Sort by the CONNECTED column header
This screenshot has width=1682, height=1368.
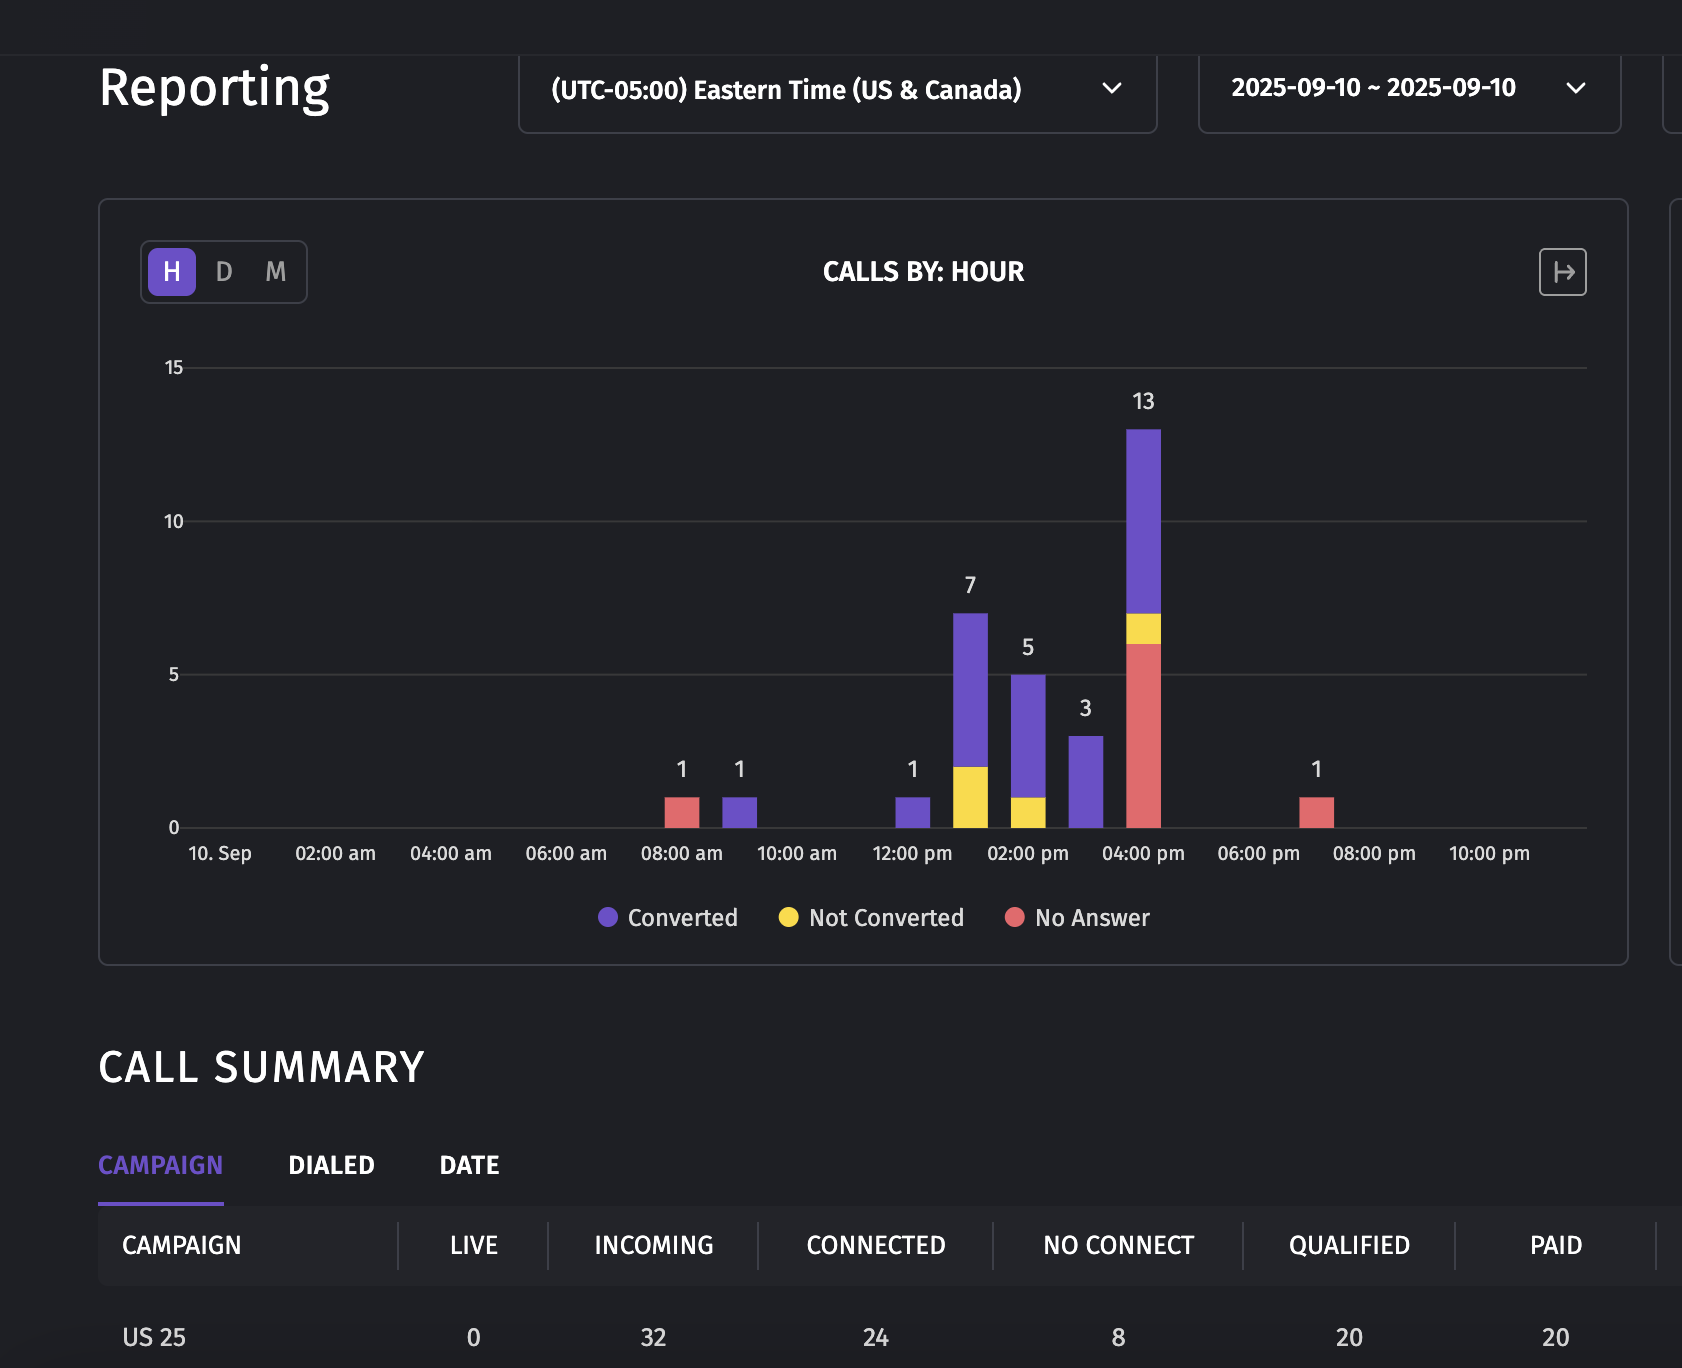point(876,1245)
